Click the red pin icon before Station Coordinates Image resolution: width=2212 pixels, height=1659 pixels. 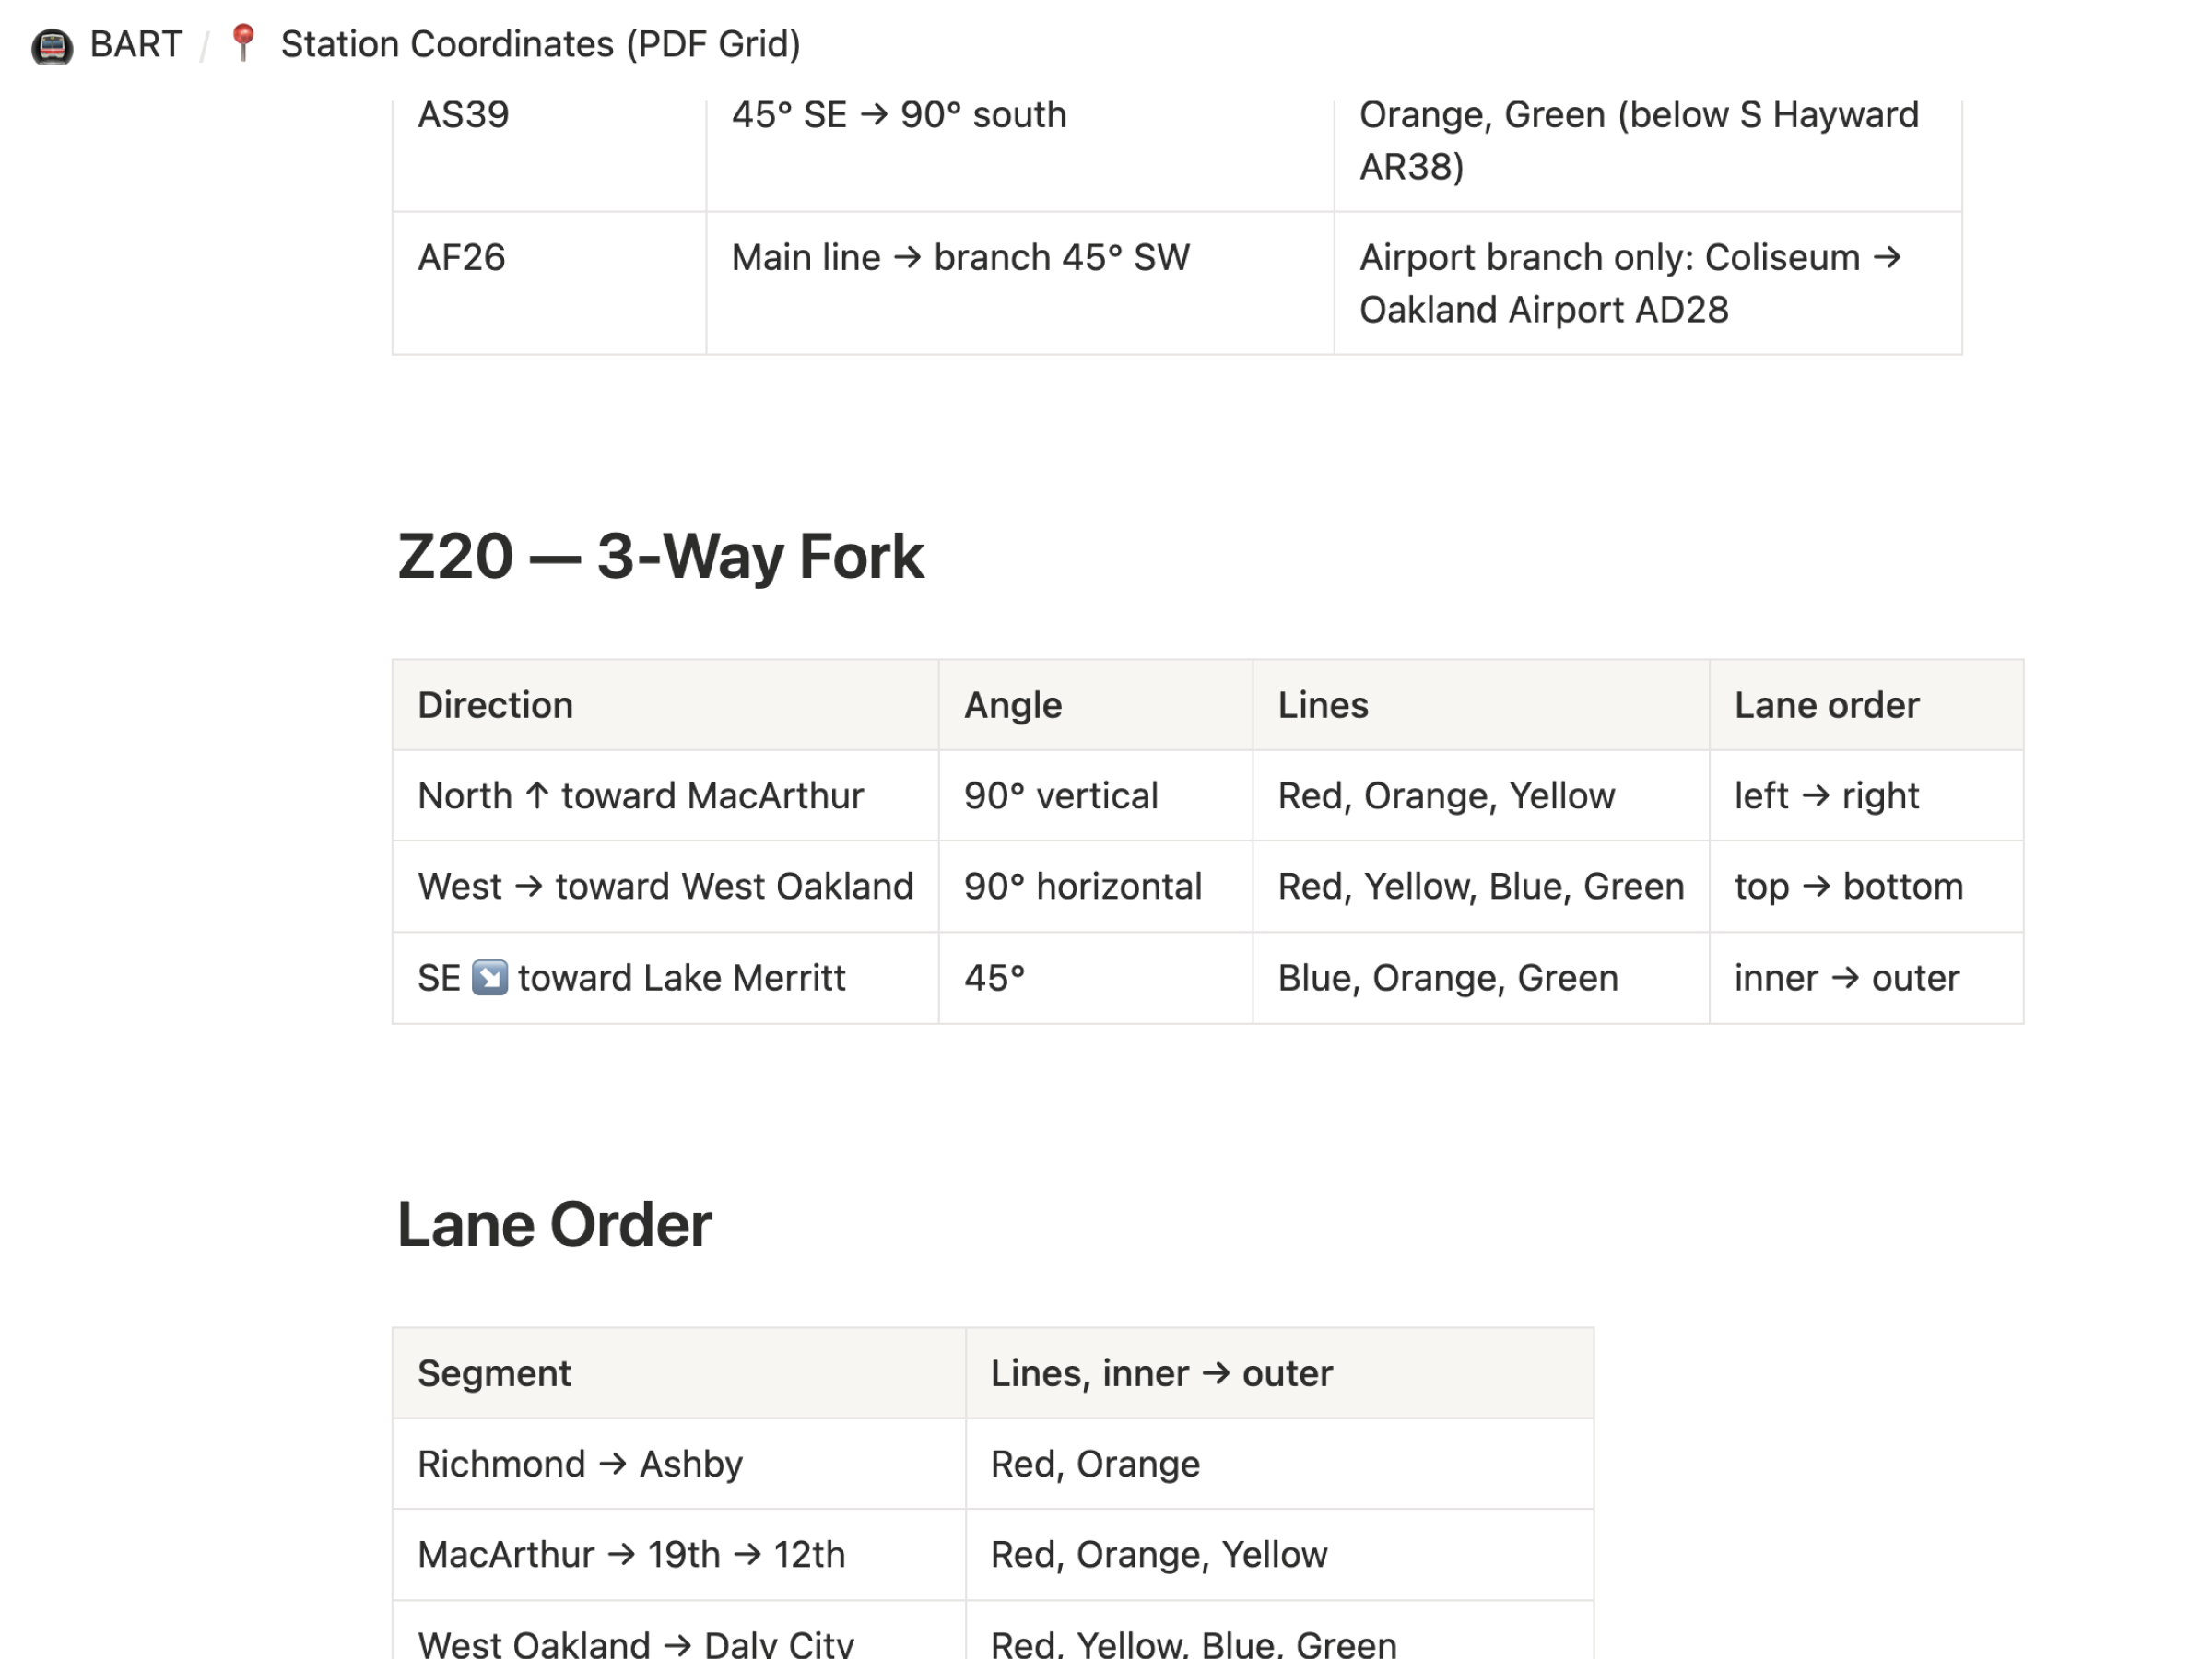tap(243, 44)
